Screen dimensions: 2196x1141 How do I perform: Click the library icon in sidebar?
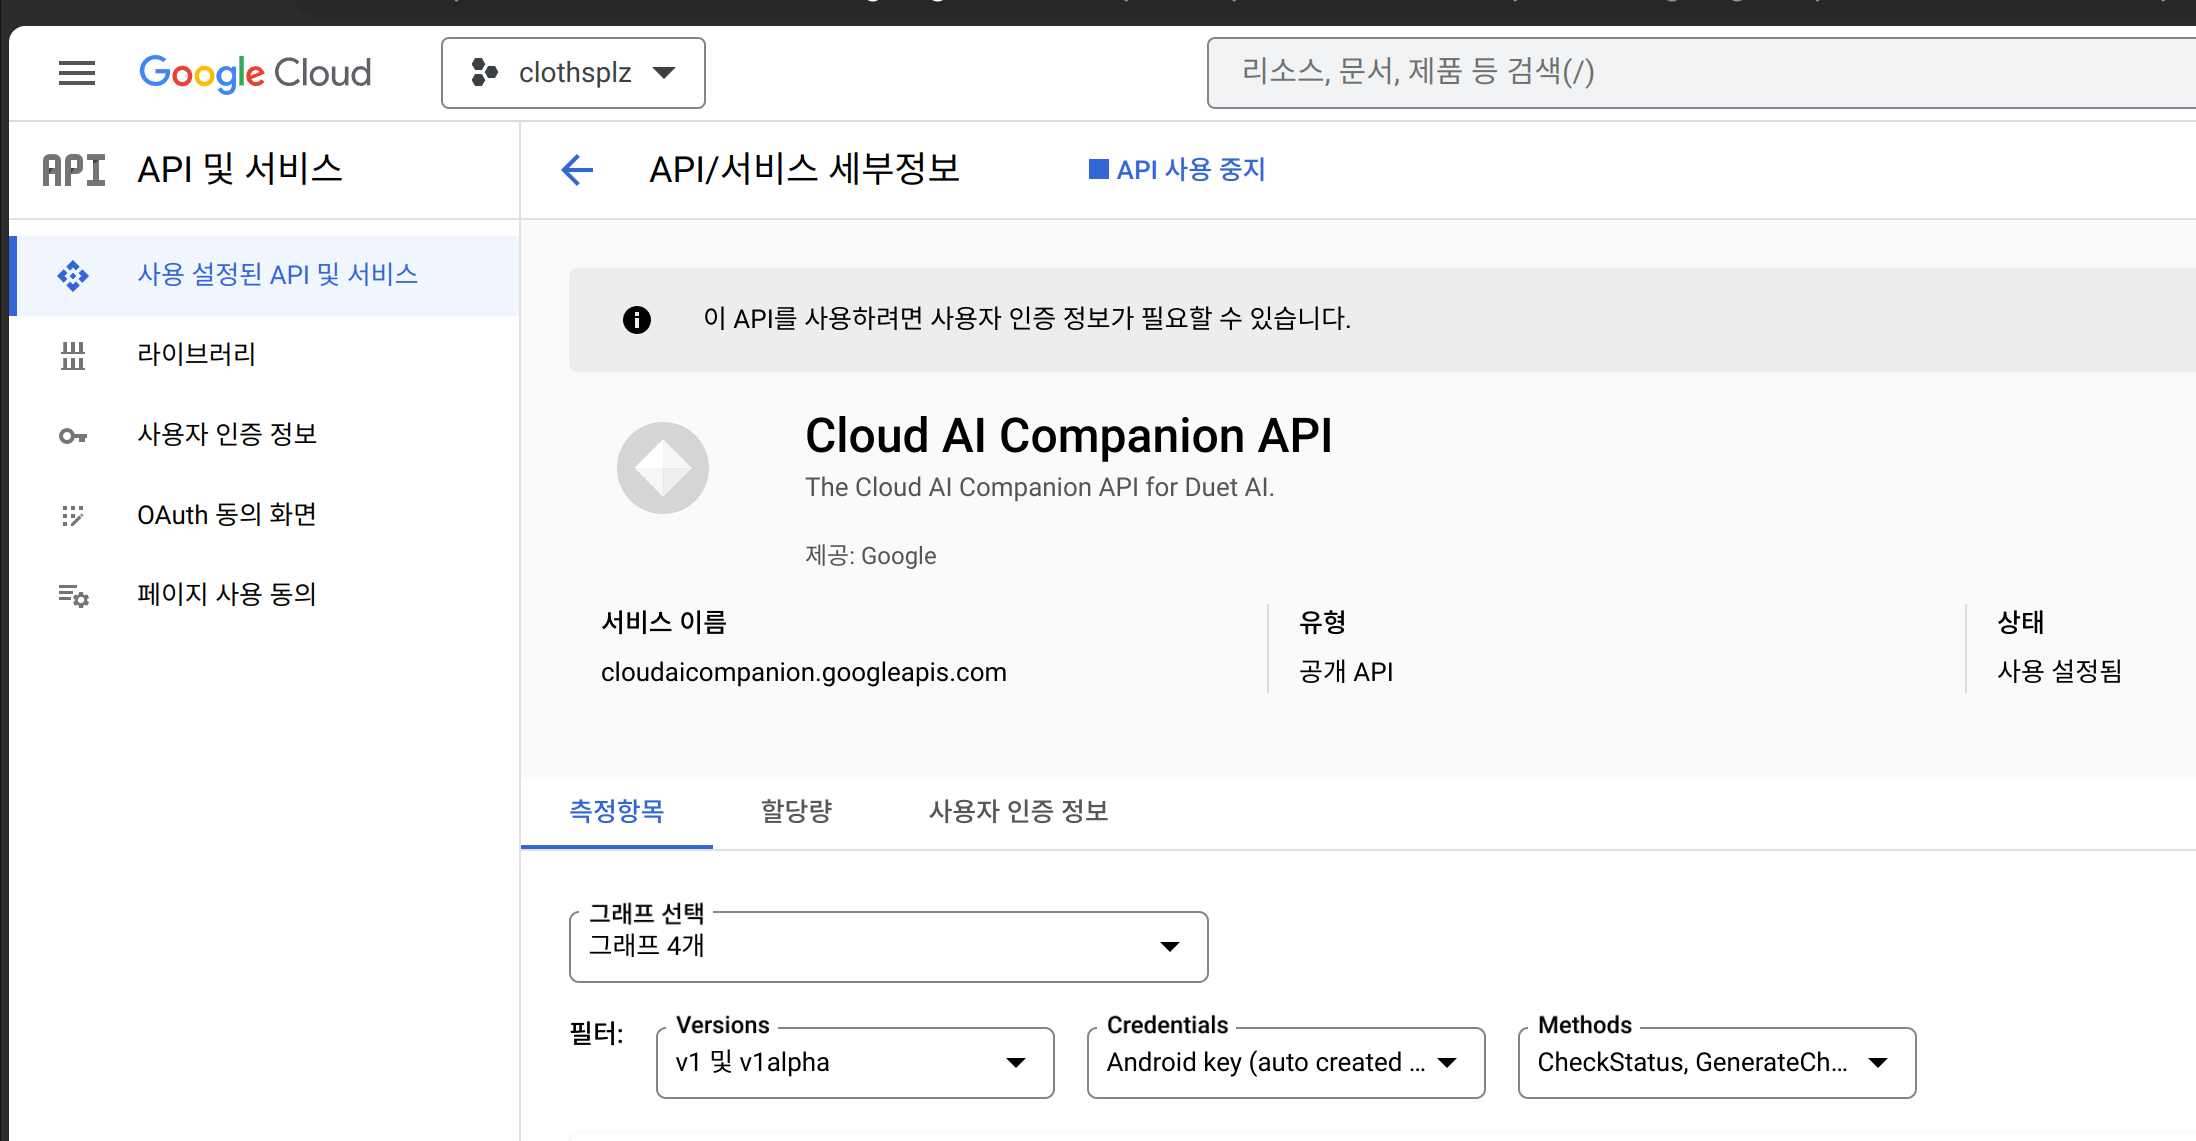pyautogui.click(x=73, y=355)
